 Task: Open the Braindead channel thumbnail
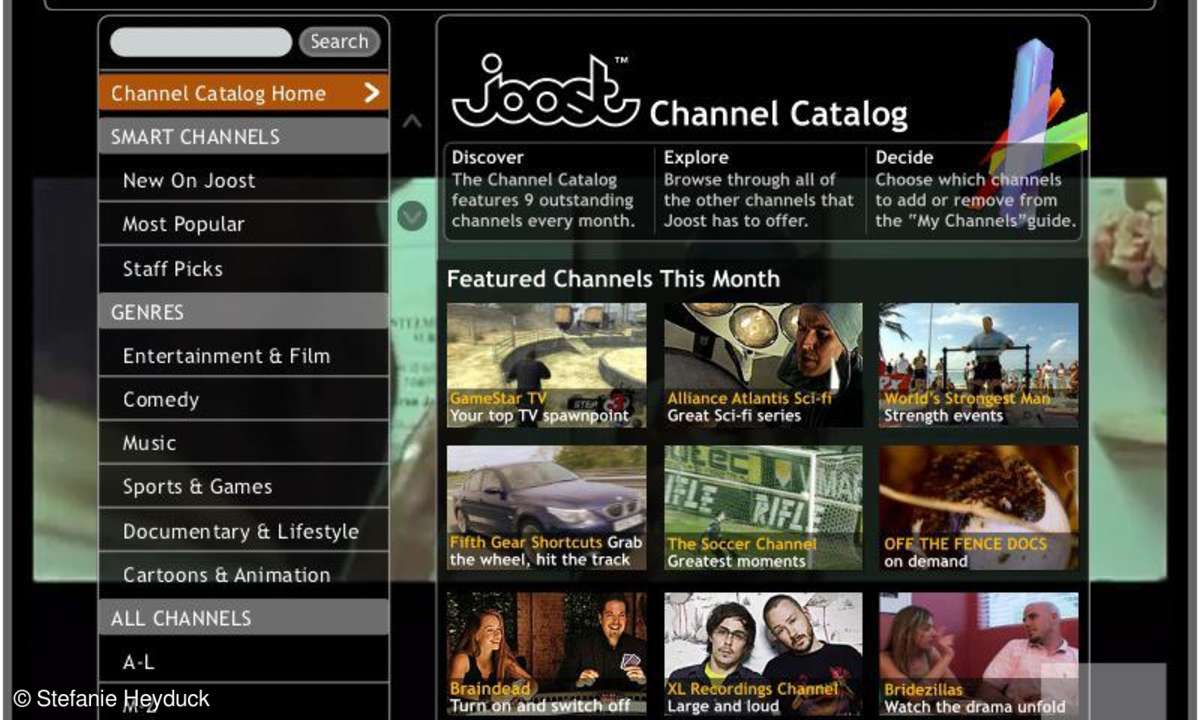tap(546, 654)
